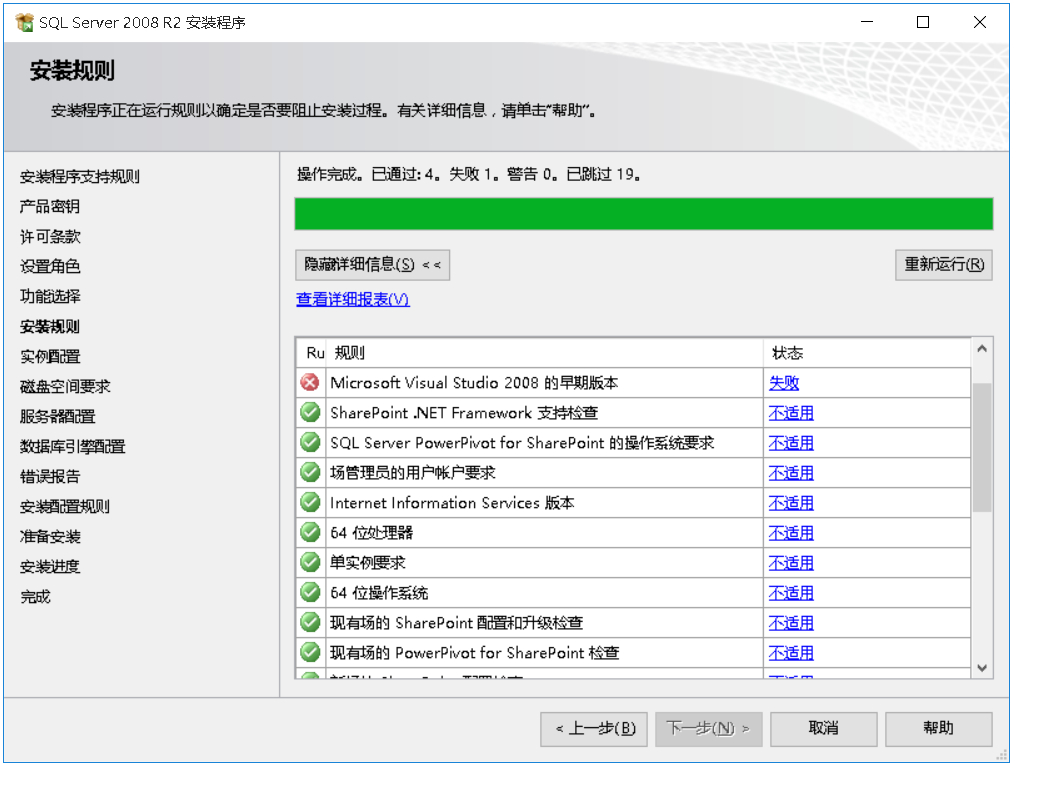
Task: Open 不适用 link for SharePoint .NET Framework 支持检查
Action: pyautogui.click(x=791, y=413)
